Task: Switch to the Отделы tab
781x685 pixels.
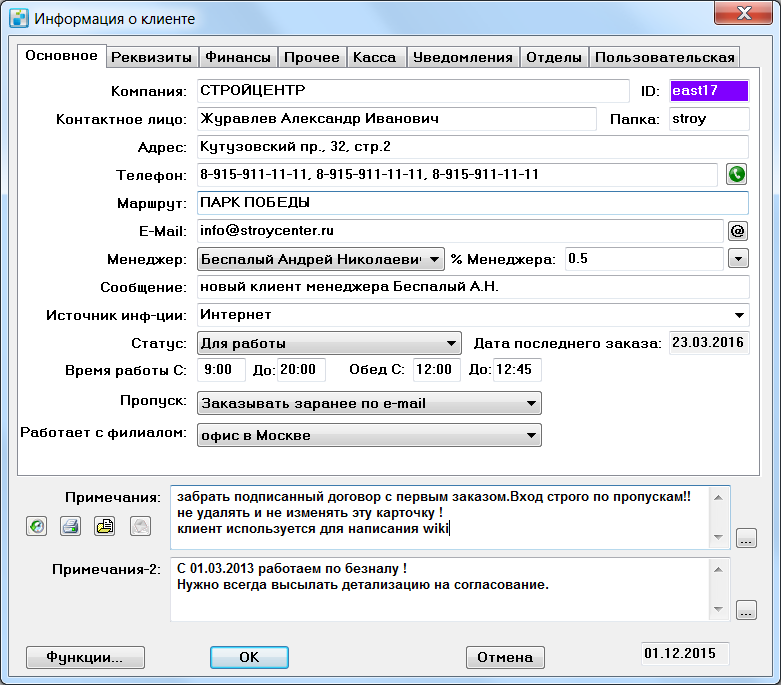Action: (554, 57)
